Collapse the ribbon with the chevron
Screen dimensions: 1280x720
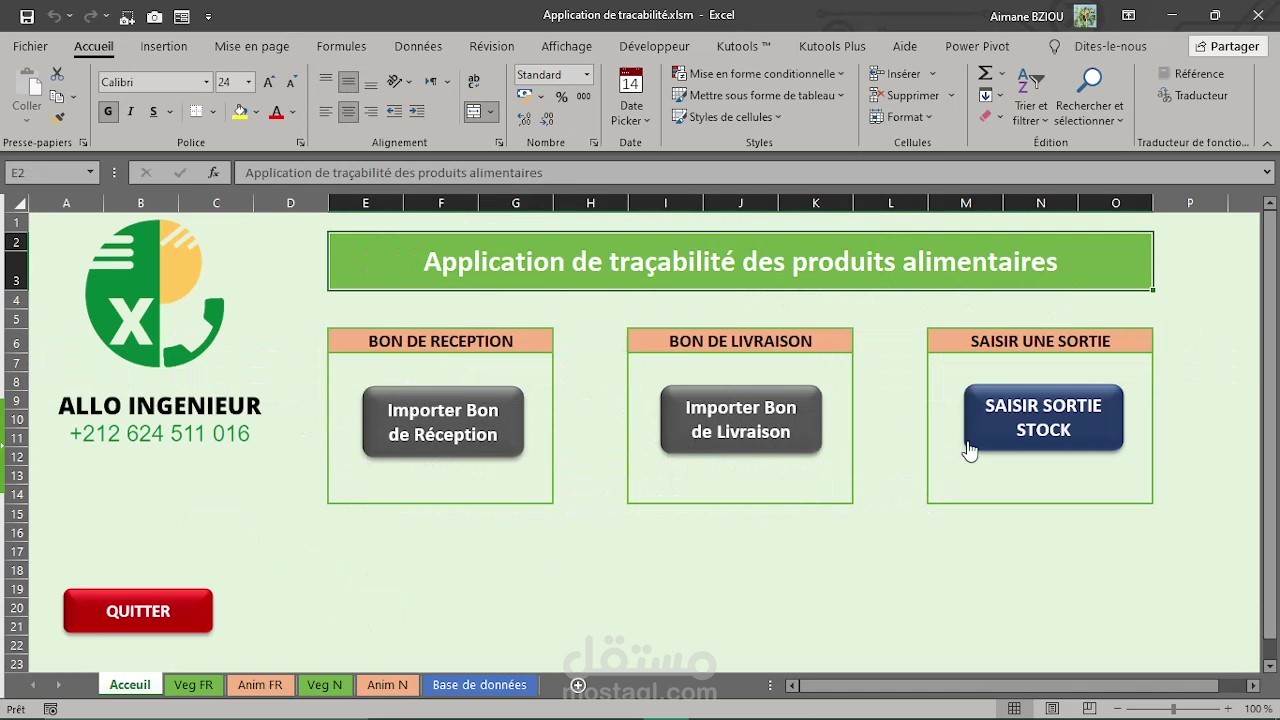coord(1267,144)
